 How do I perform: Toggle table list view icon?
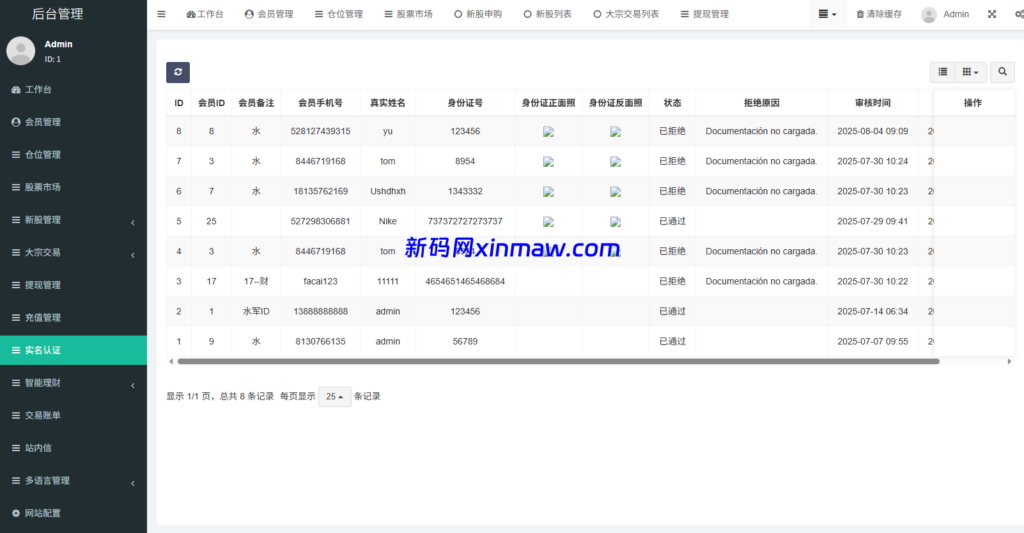click(x=942, y=72)
